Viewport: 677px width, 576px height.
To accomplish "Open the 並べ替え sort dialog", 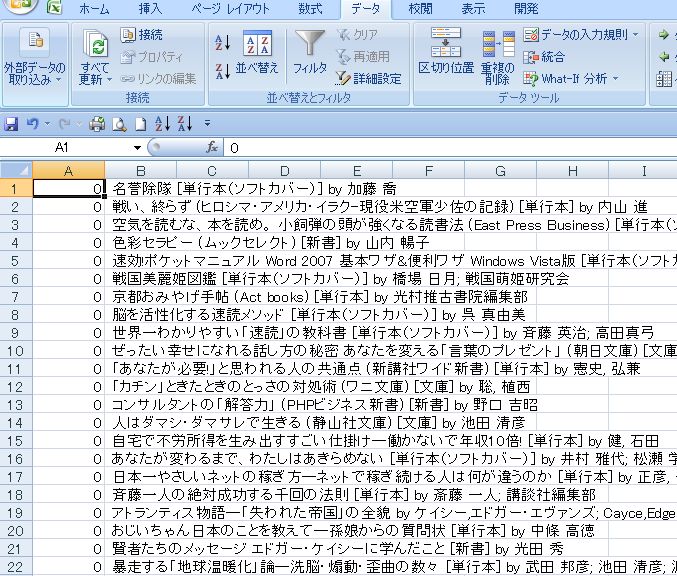I will 257,53.
